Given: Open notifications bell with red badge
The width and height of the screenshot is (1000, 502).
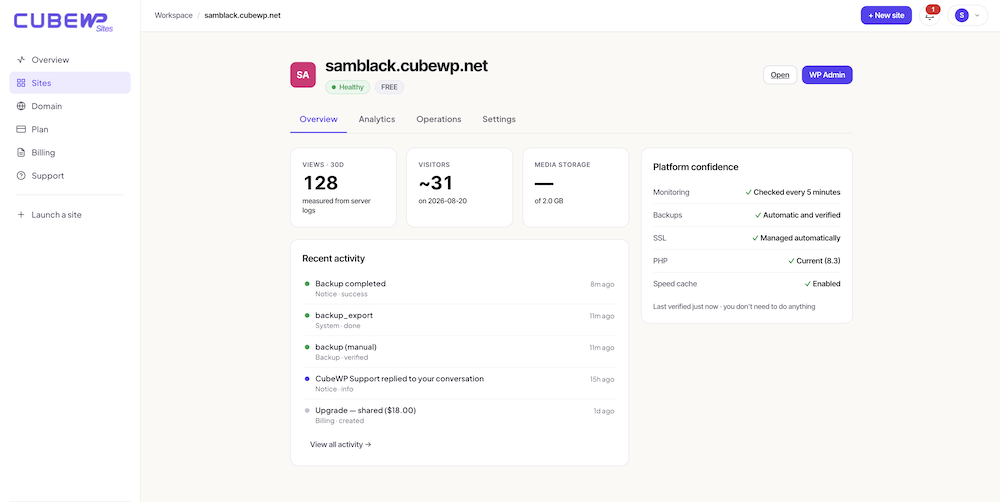Looking at the screenshot, I should coord(929,15).
